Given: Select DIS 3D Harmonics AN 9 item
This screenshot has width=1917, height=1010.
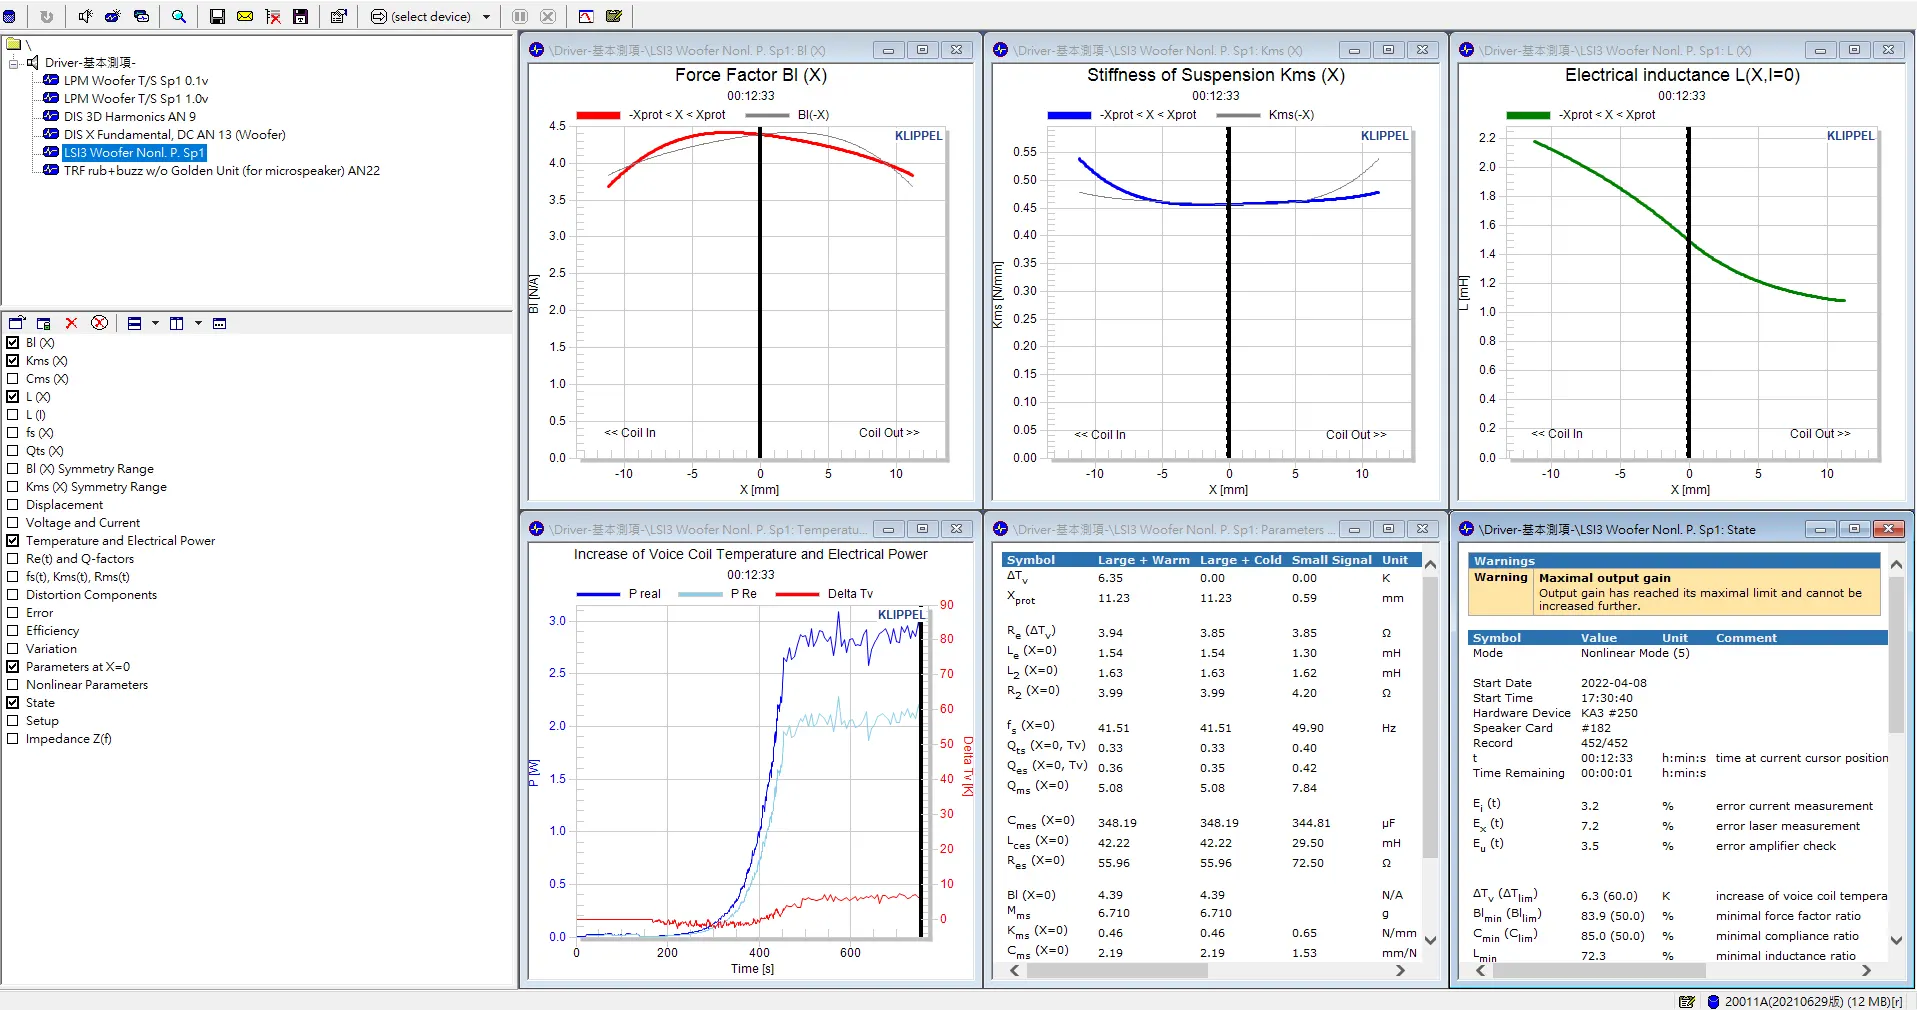Looking at the screenshot, I should tap(130, 117).
